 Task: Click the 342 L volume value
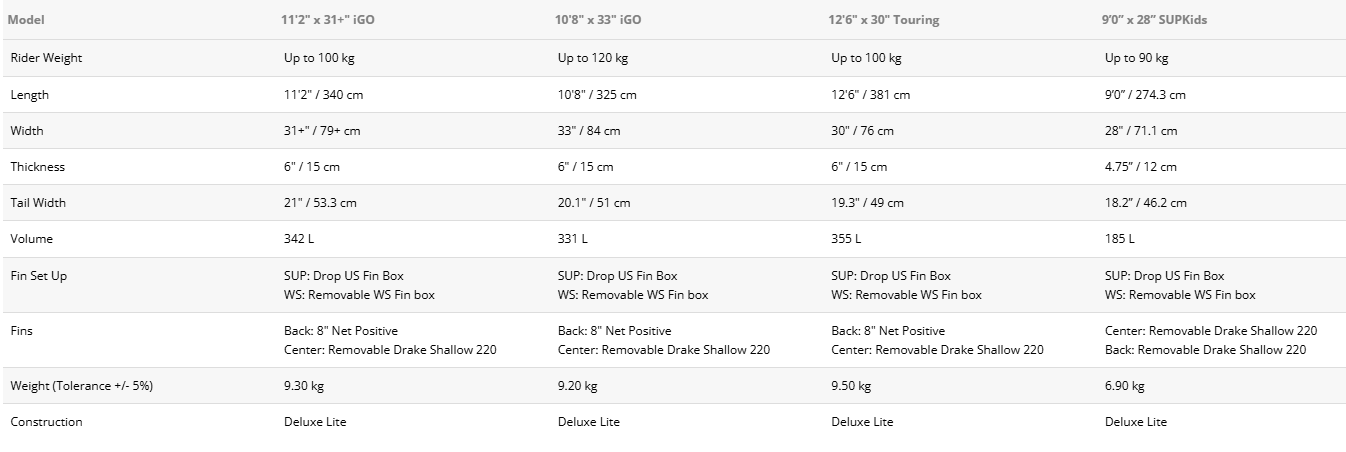pyautogui.click(x=299, y=239)
